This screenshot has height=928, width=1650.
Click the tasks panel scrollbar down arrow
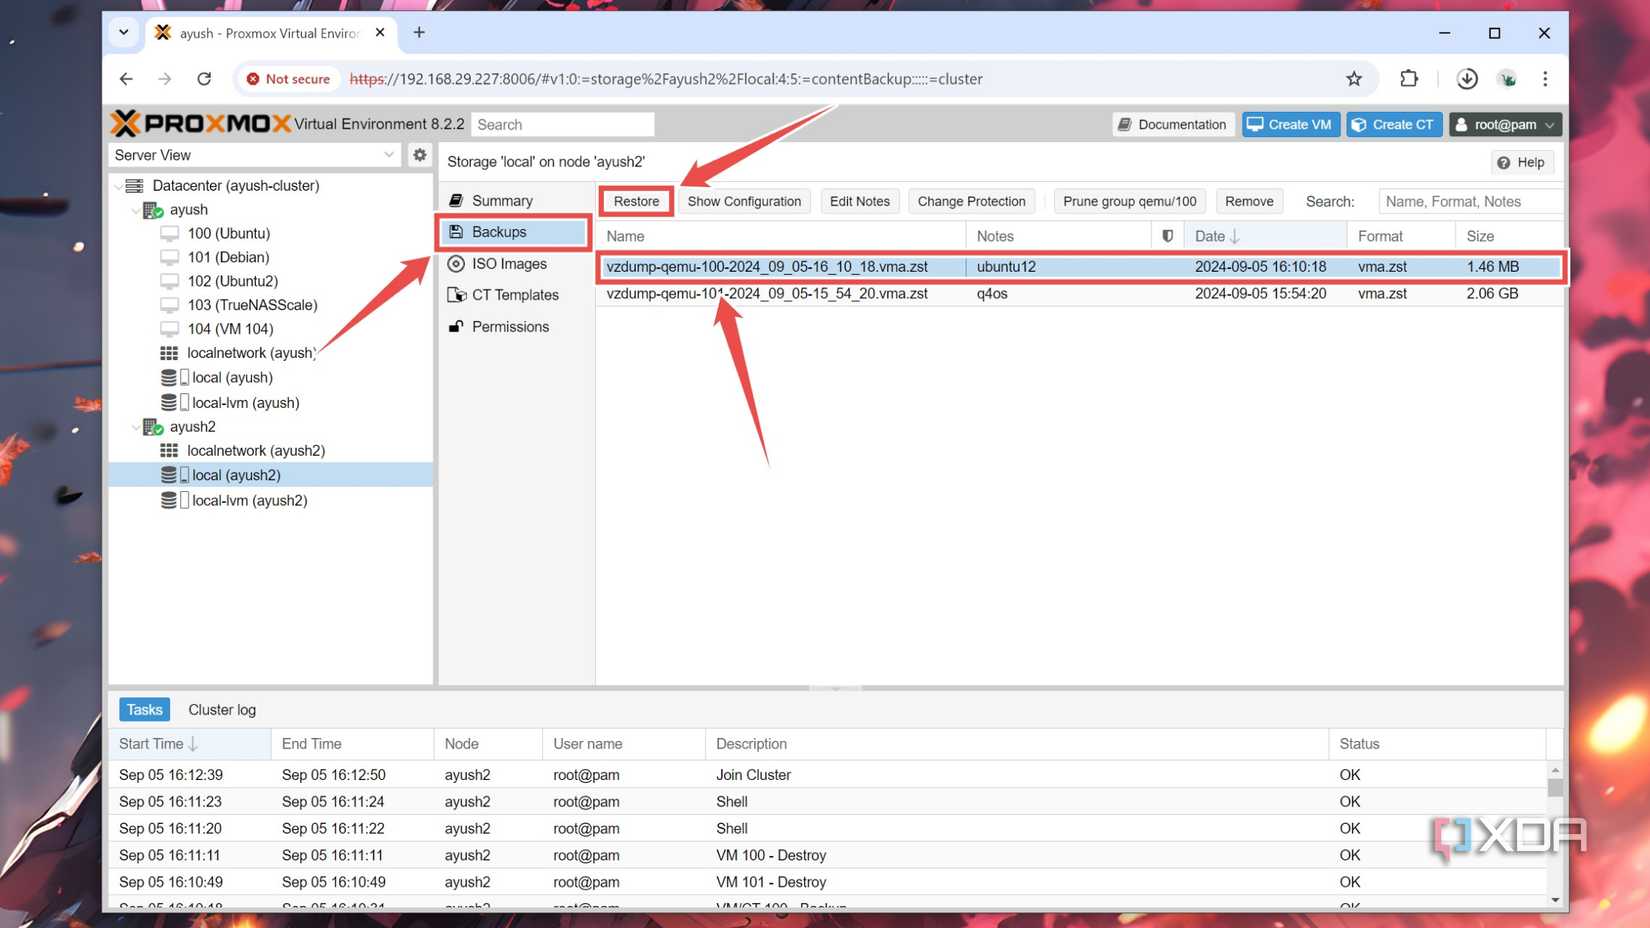(x=1555, y=900)
